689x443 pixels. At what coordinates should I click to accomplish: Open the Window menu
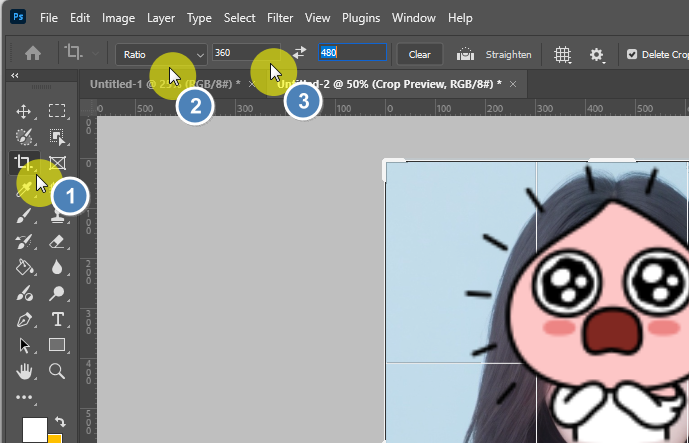[414, 18]
